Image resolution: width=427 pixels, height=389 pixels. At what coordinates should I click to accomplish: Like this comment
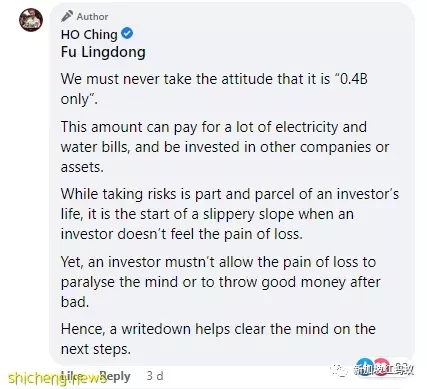click(x=72, y=376)
